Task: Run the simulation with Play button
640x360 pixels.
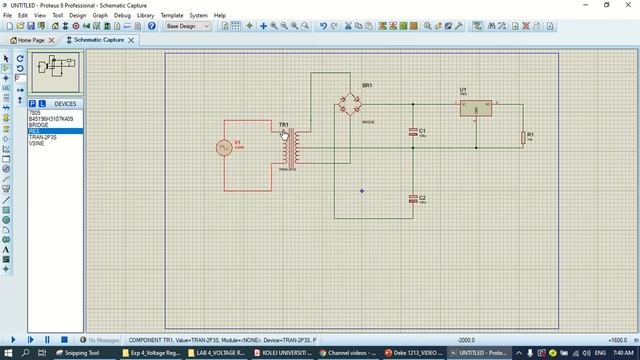Action: pos(13,340)
